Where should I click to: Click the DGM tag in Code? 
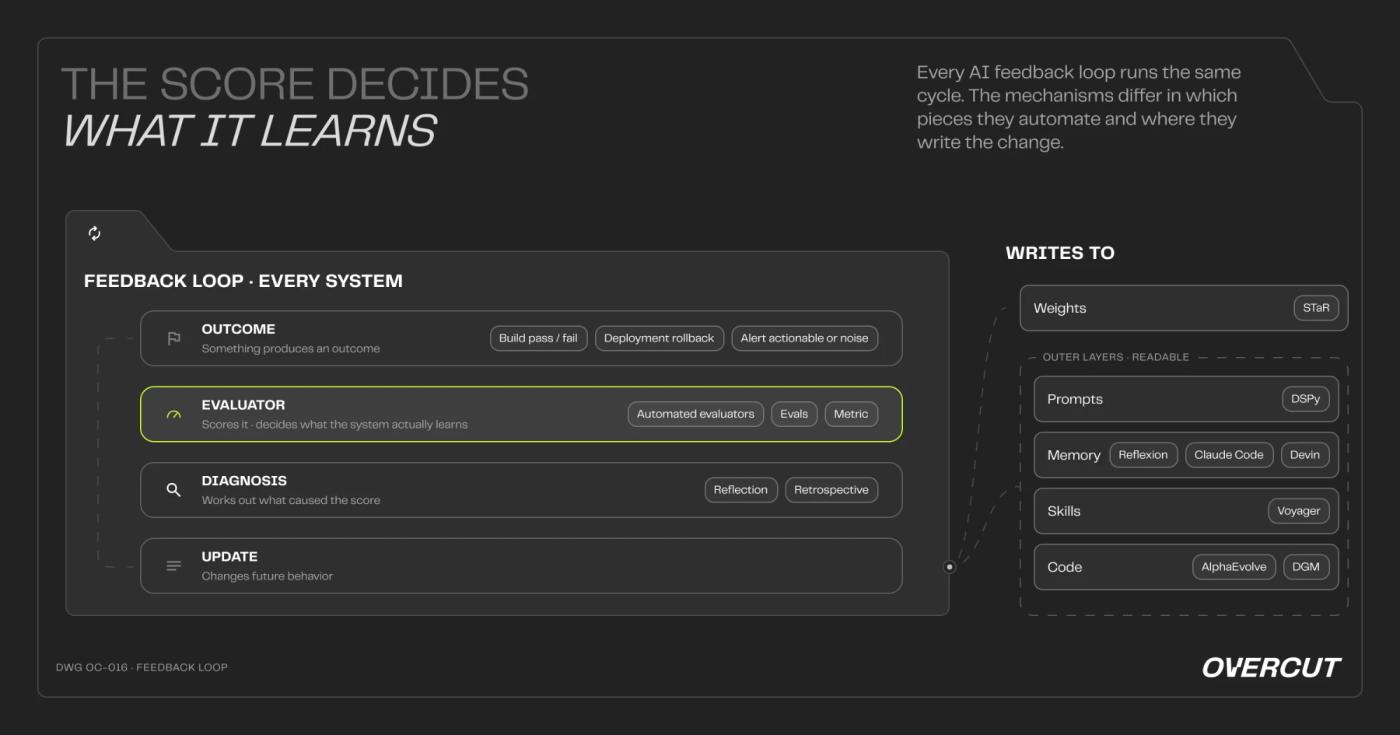(x=1306, y=567)
